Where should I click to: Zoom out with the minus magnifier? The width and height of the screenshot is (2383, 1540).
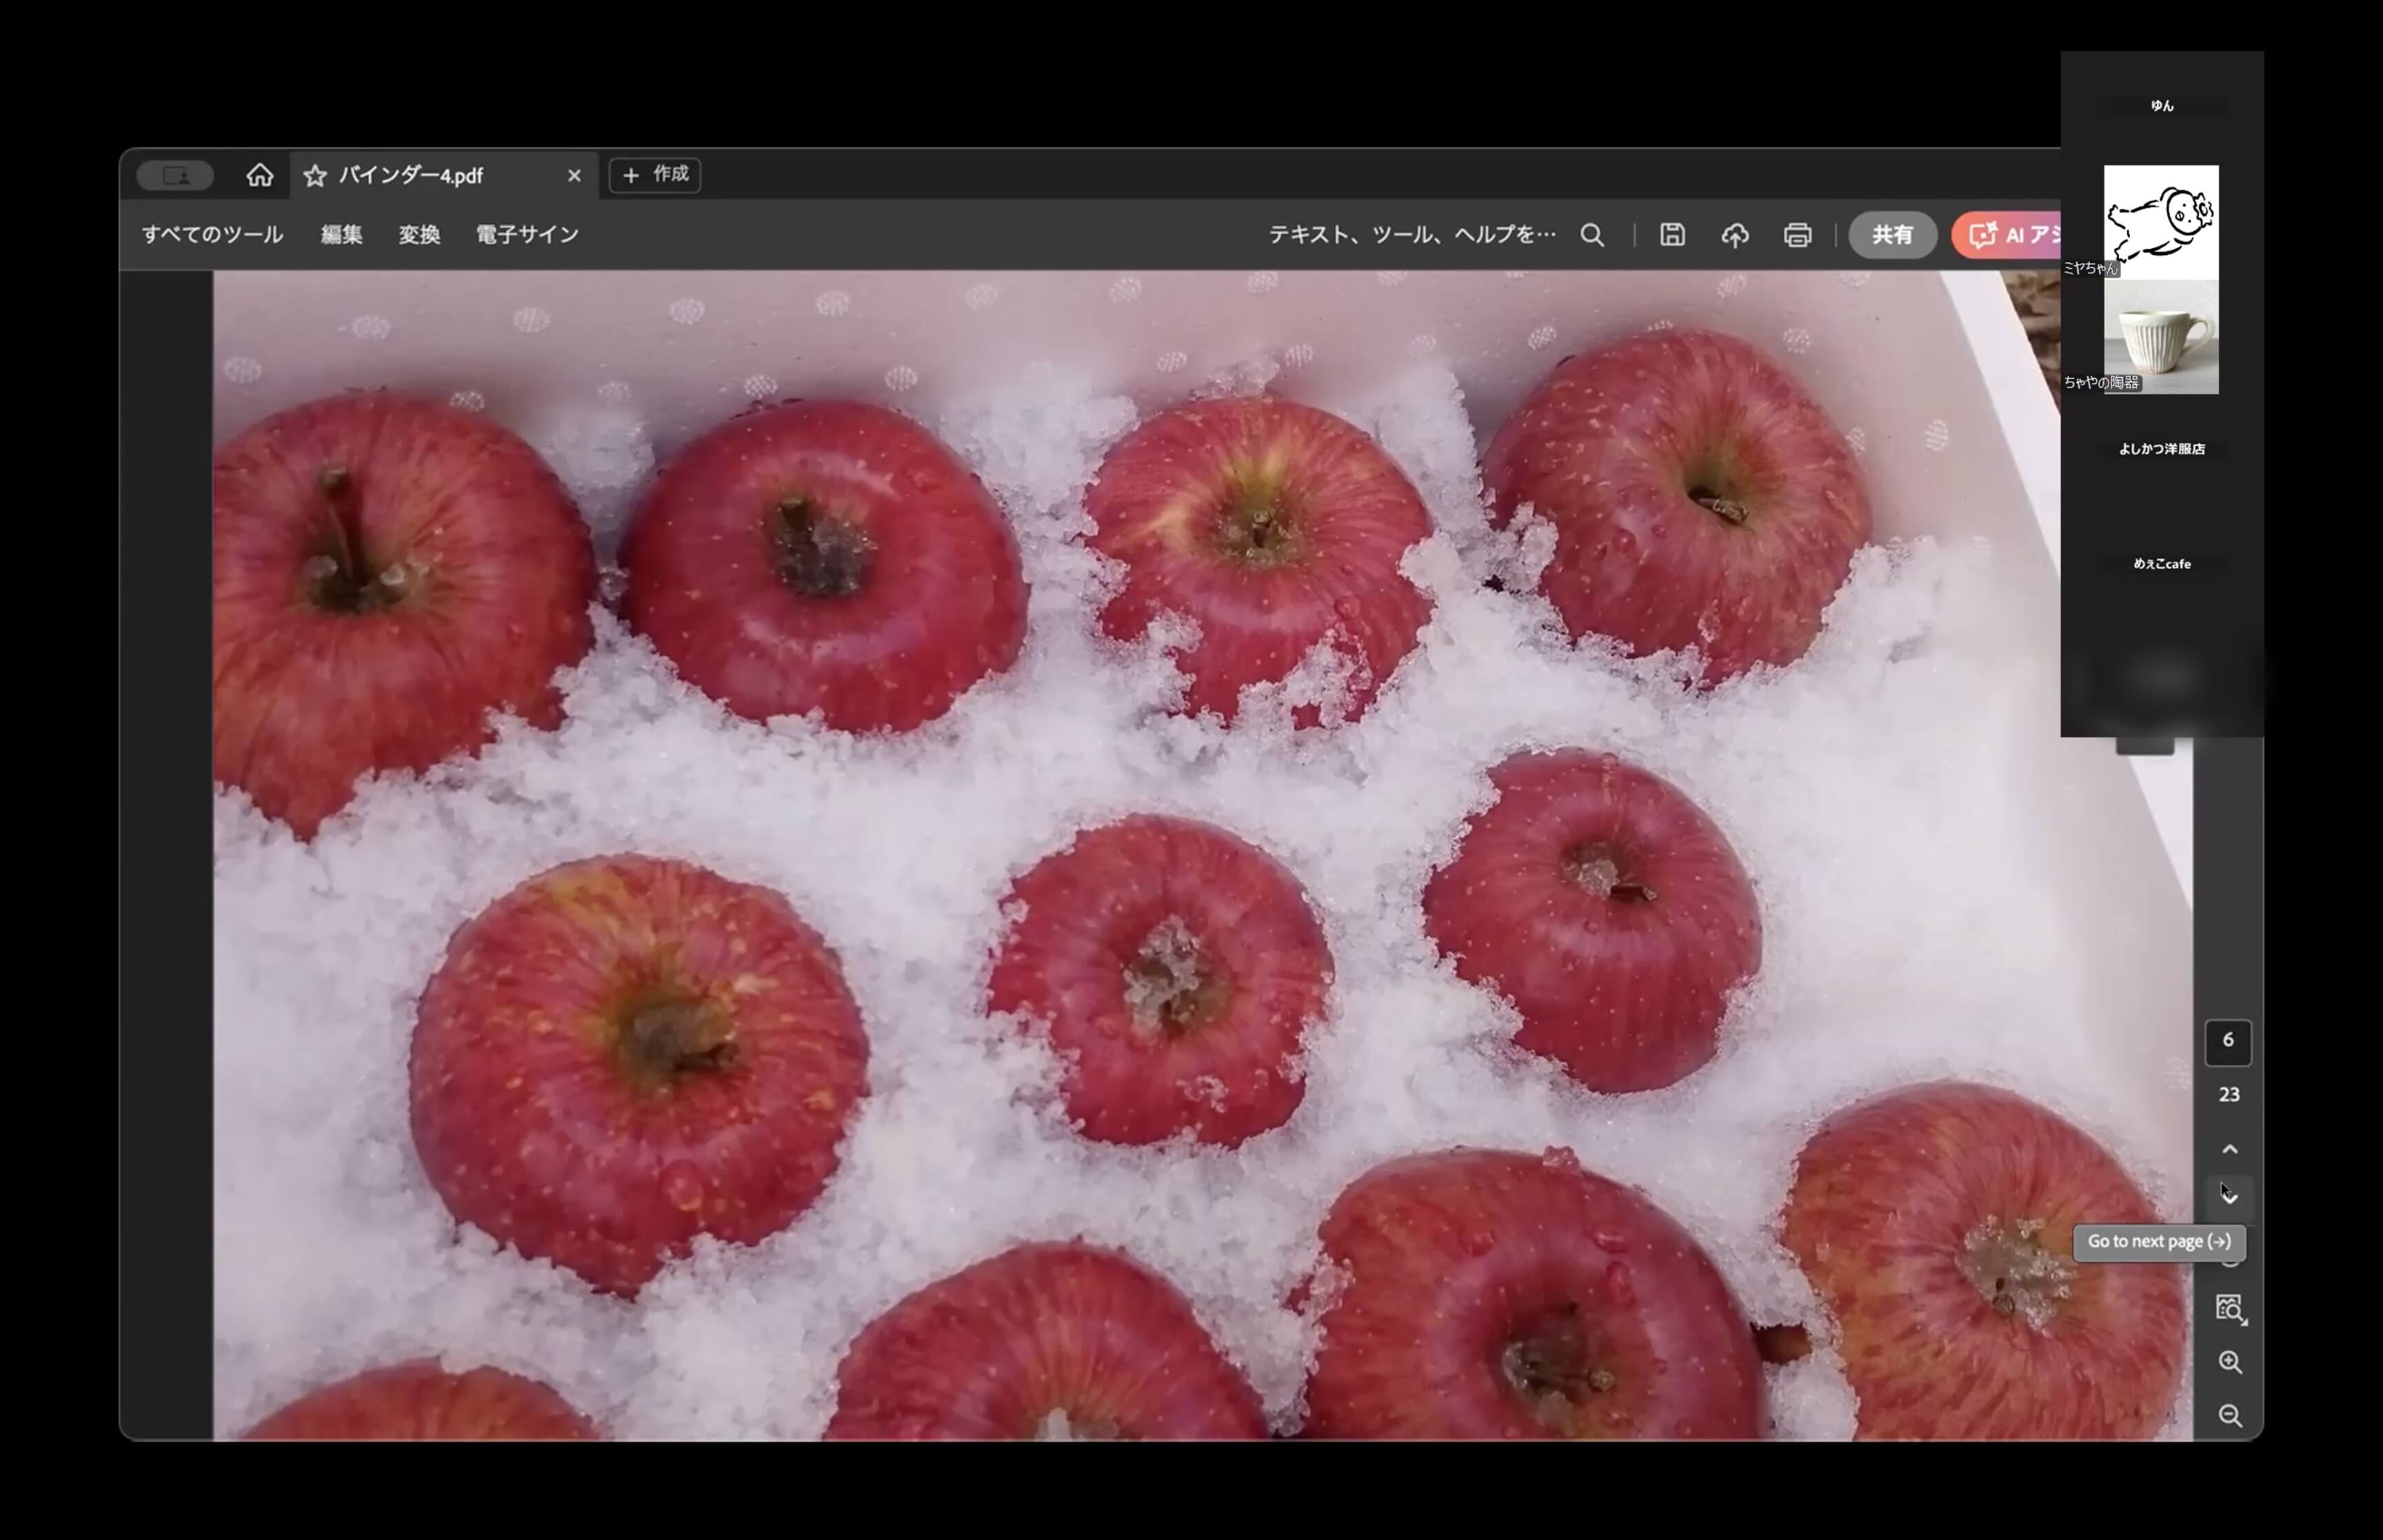[x=2230, y=1416]
